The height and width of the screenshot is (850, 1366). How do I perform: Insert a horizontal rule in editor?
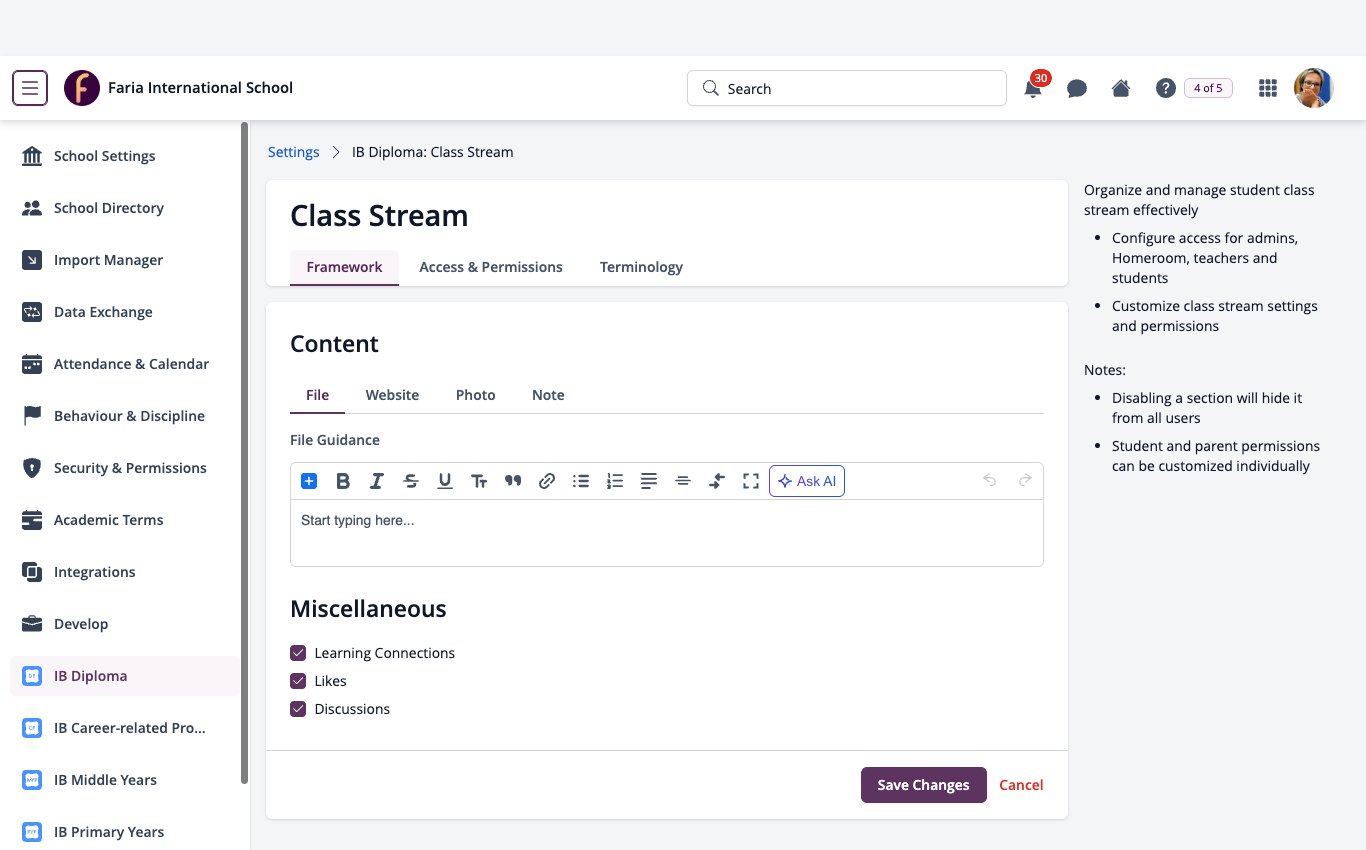click(683, 481)
